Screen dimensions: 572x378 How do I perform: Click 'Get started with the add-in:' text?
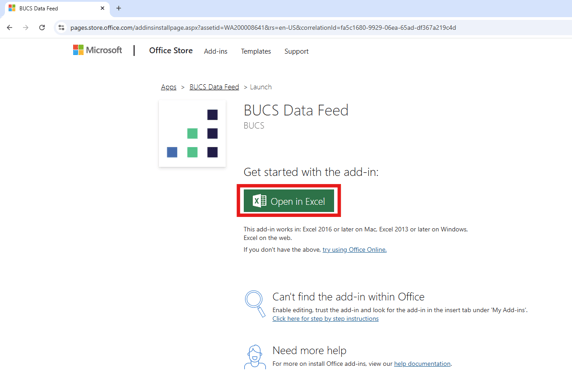click(311, 172)
